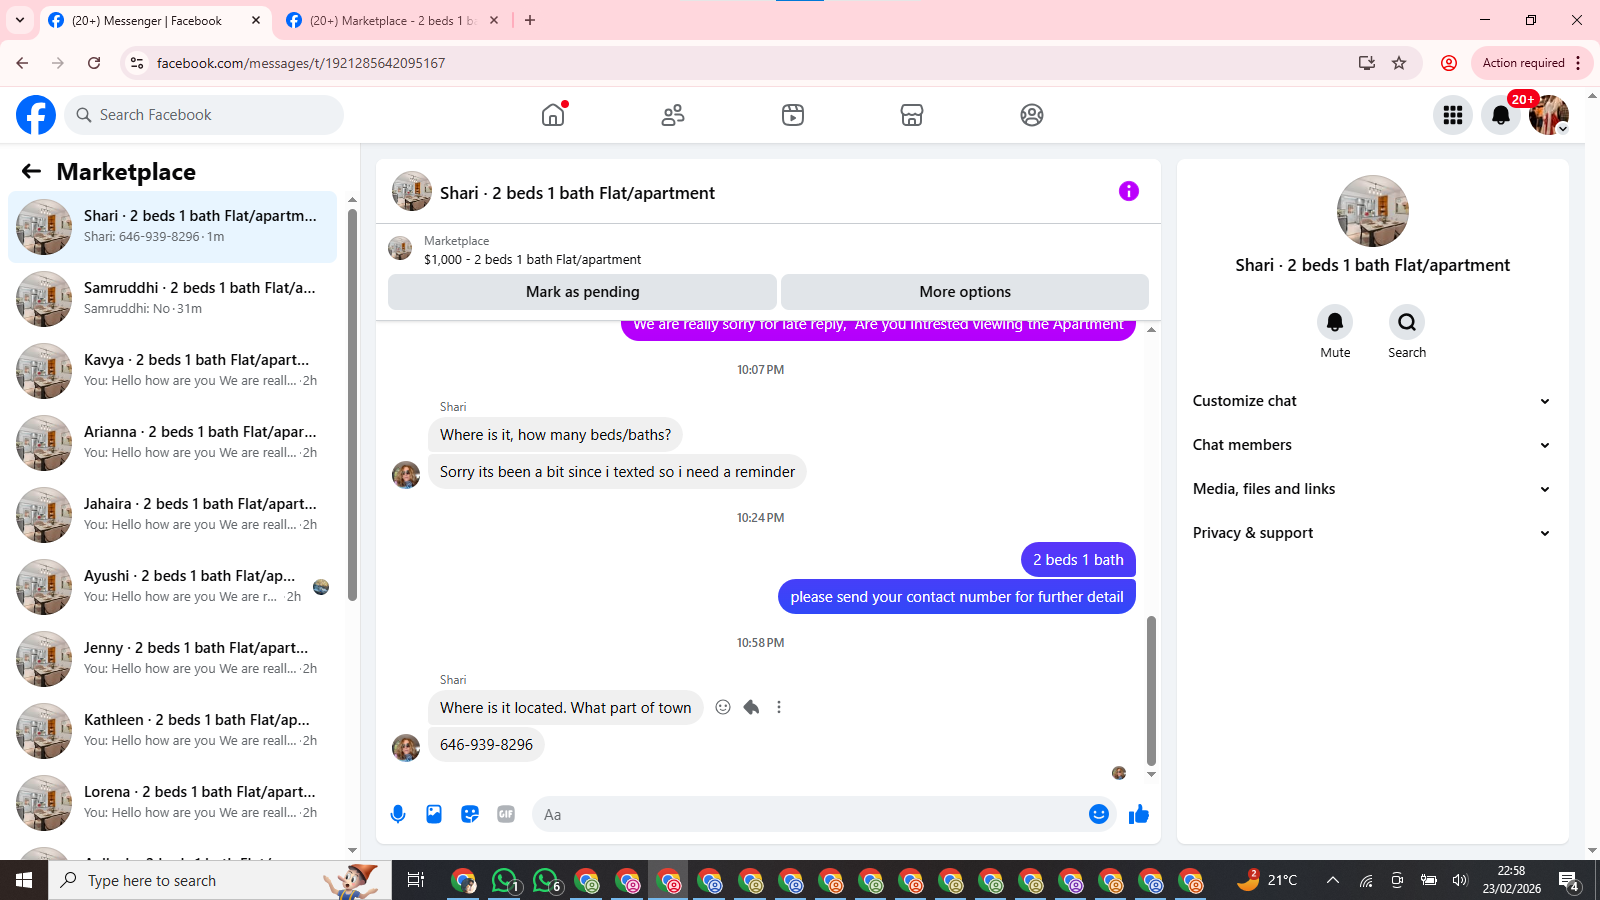Click the chat message scrollbar thumb
The width and height of the screenshot is (1600, 900).
1151,691
